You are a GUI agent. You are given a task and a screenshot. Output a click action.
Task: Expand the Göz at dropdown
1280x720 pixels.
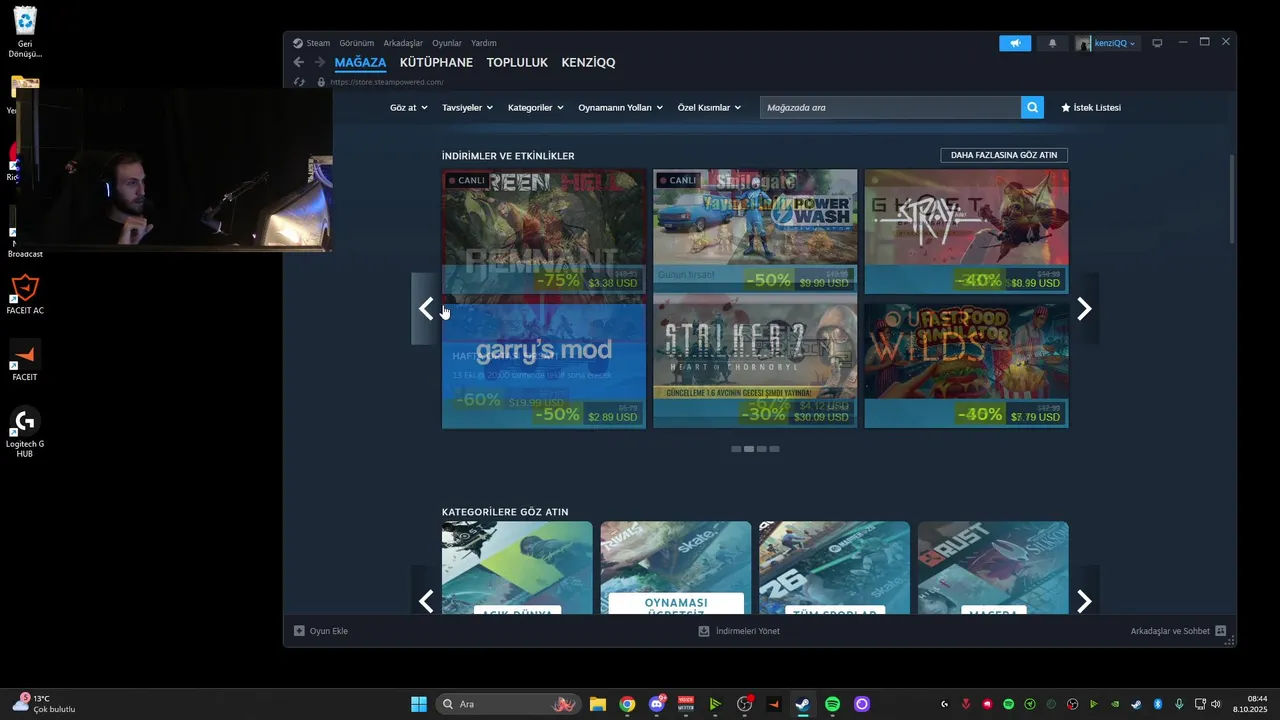pos(409,107)
